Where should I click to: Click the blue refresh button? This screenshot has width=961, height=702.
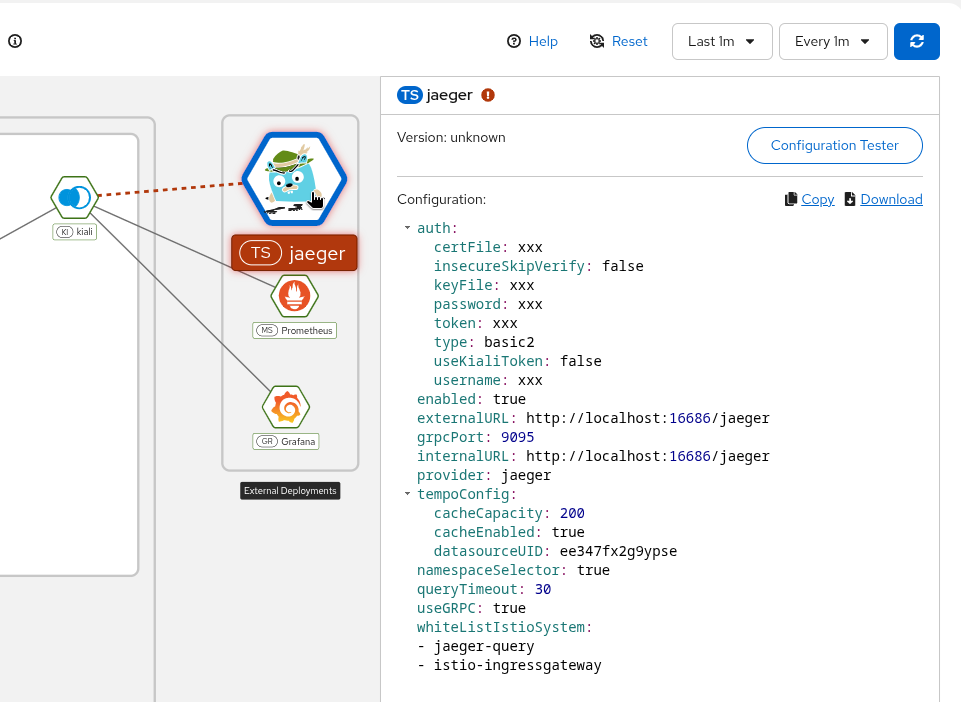[916, 41]
